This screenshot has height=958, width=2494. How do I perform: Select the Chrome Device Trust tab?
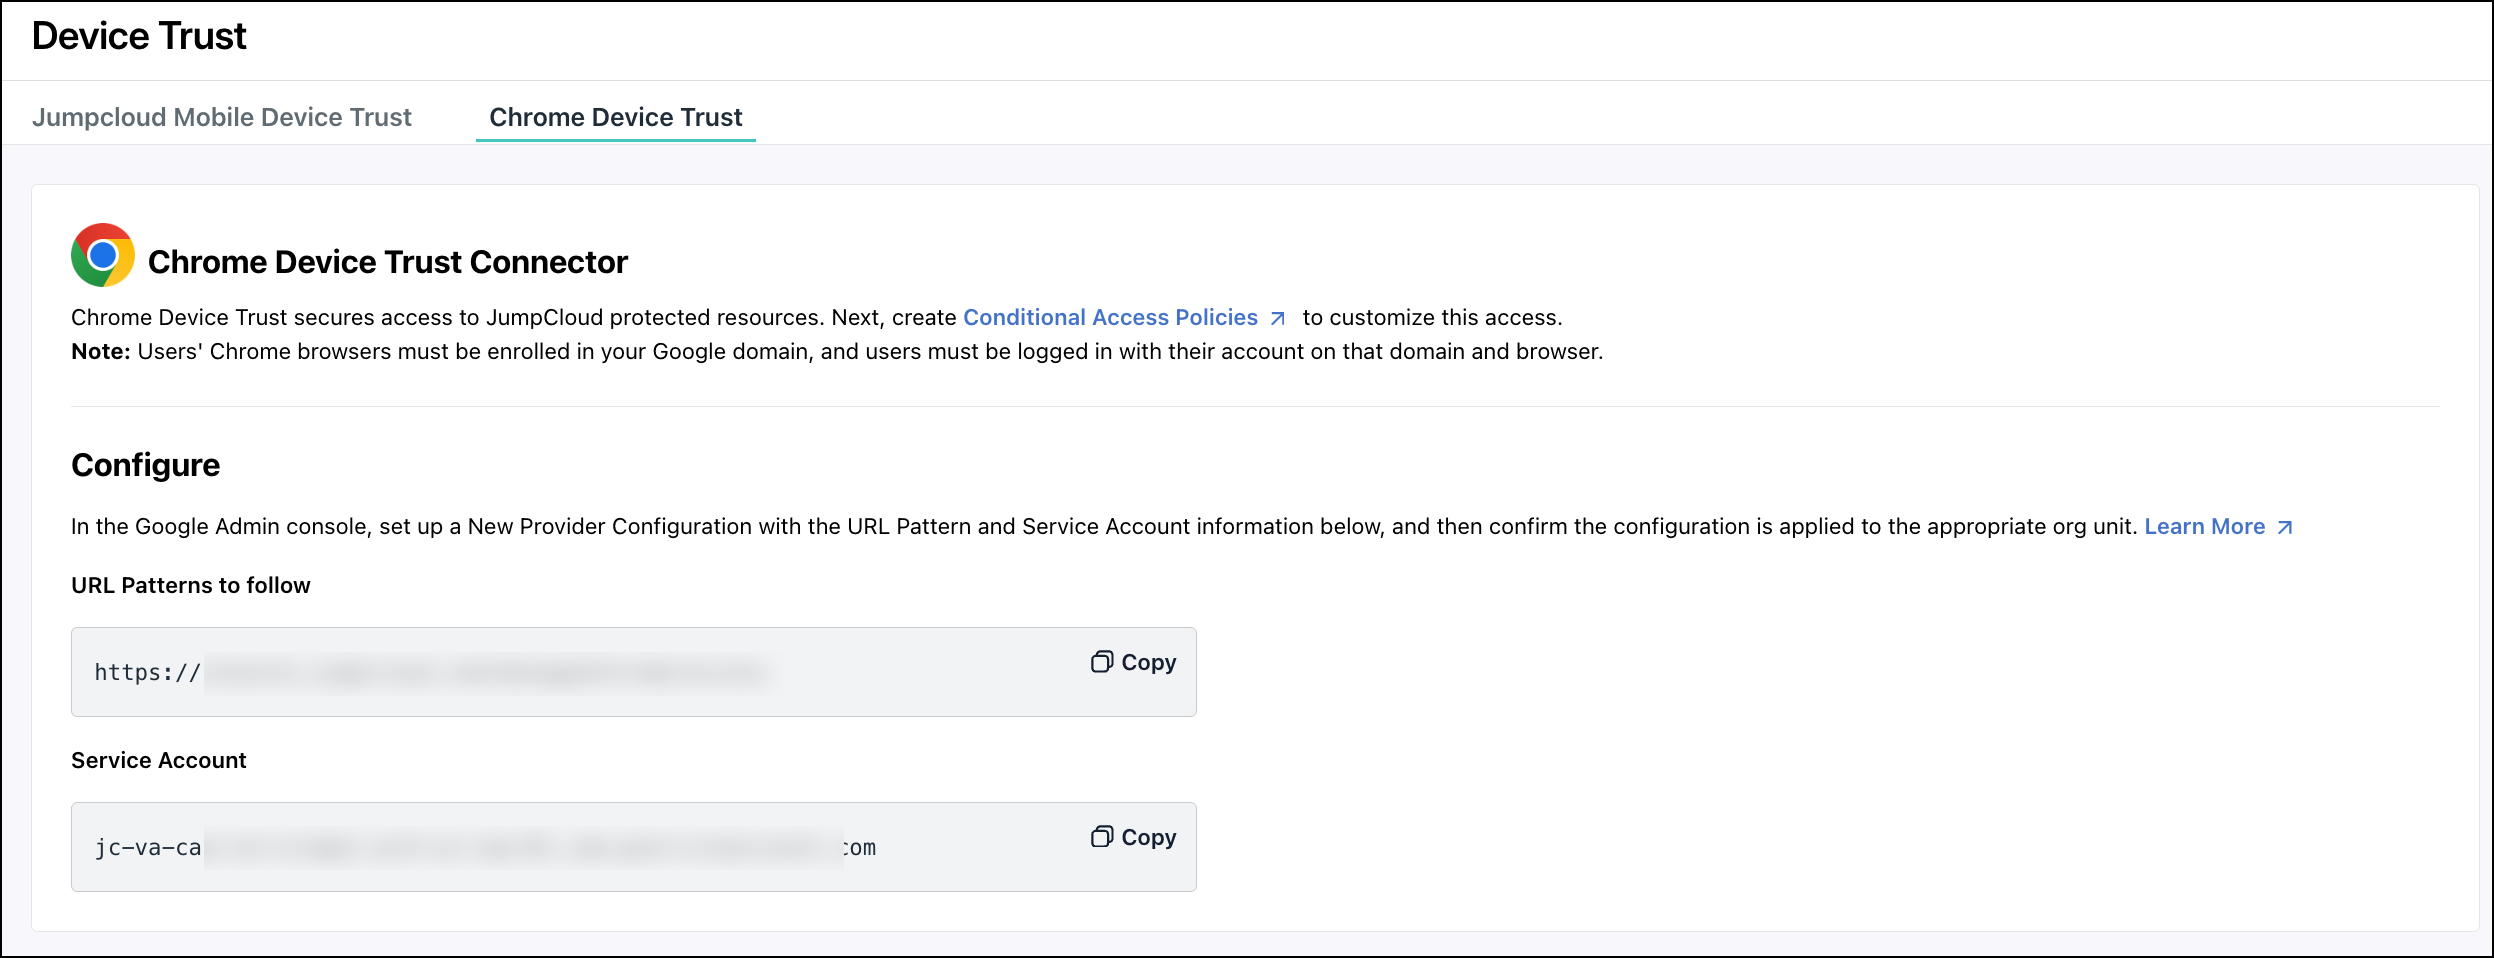tap(614, 117)
